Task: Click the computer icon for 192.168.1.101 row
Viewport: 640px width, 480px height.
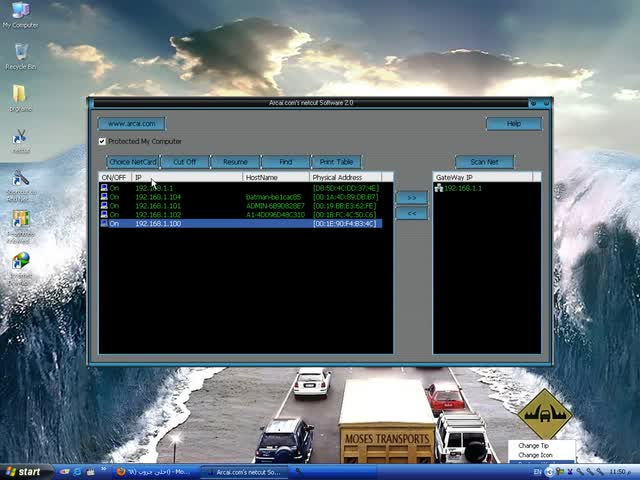Action: pos(104,206)
